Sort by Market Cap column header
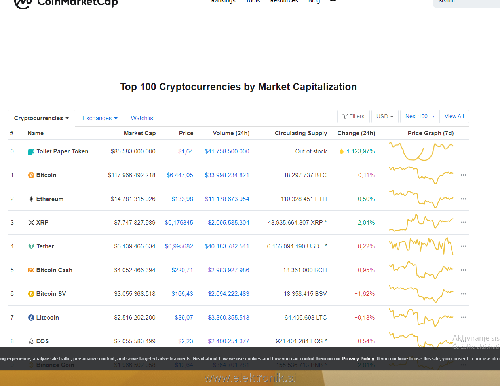 [140, 133]
